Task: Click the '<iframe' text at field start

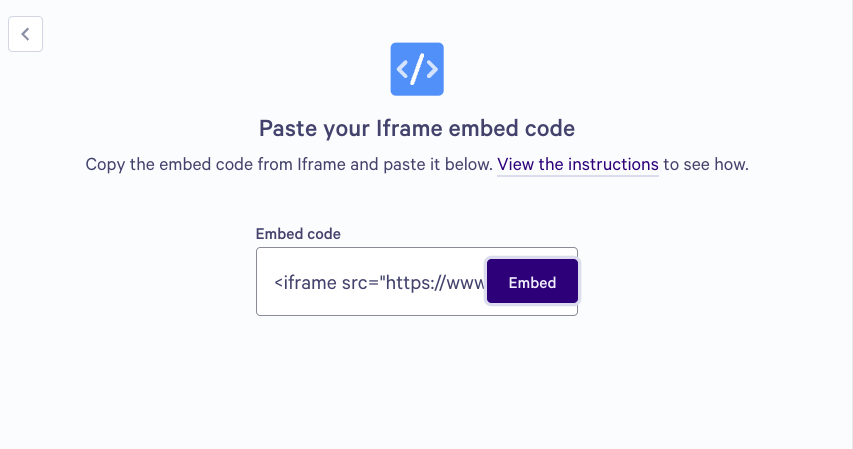Action: pos(305,282)
